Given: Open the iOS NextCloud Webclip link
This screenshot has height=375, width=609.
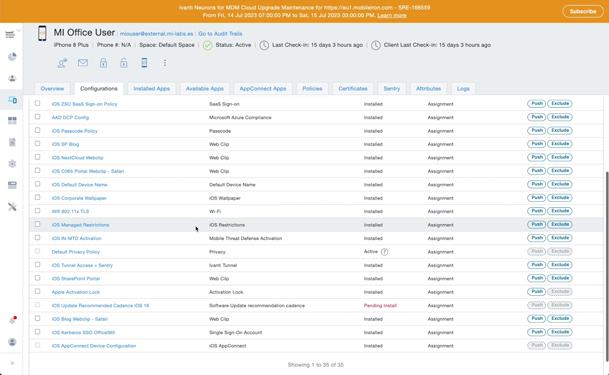Looking at the screenshot, I should (x=77, y=158).
